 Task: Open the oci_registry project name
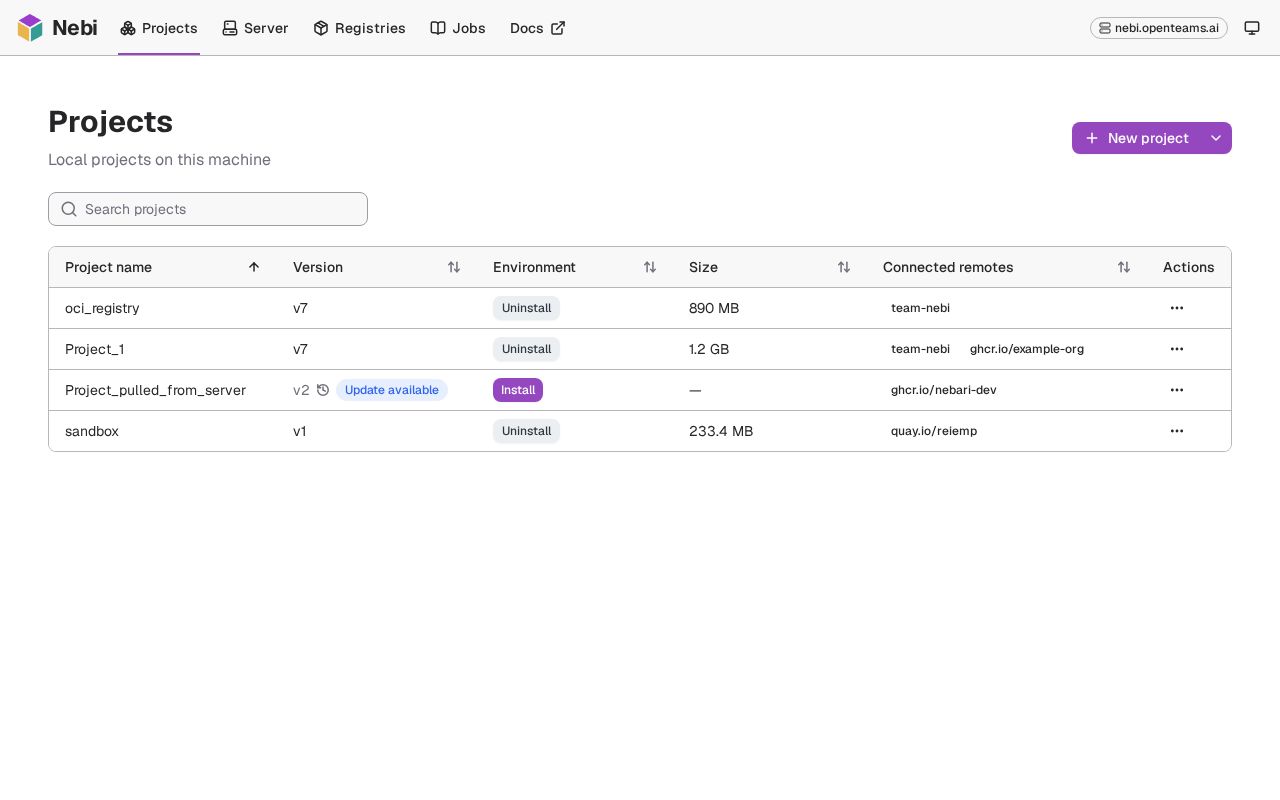[x=102, y=308]
